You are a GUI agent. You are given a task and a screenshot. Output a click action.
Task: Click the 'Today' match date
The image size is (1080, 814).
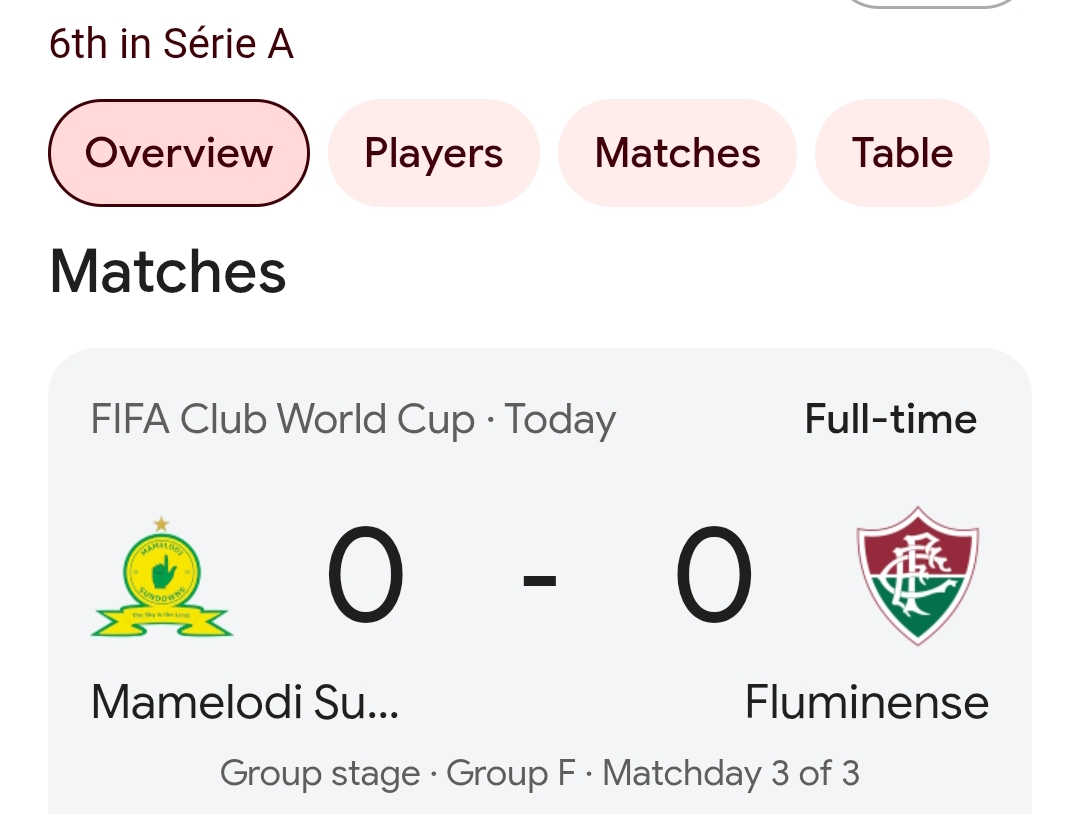coord(560,420)
